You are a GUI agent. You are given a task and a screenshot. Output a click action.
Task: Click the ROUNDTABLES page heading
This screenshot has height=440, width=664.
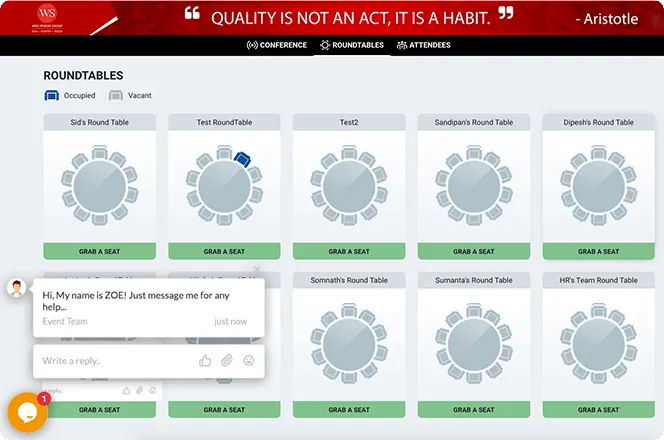click(x=83, y=75)
